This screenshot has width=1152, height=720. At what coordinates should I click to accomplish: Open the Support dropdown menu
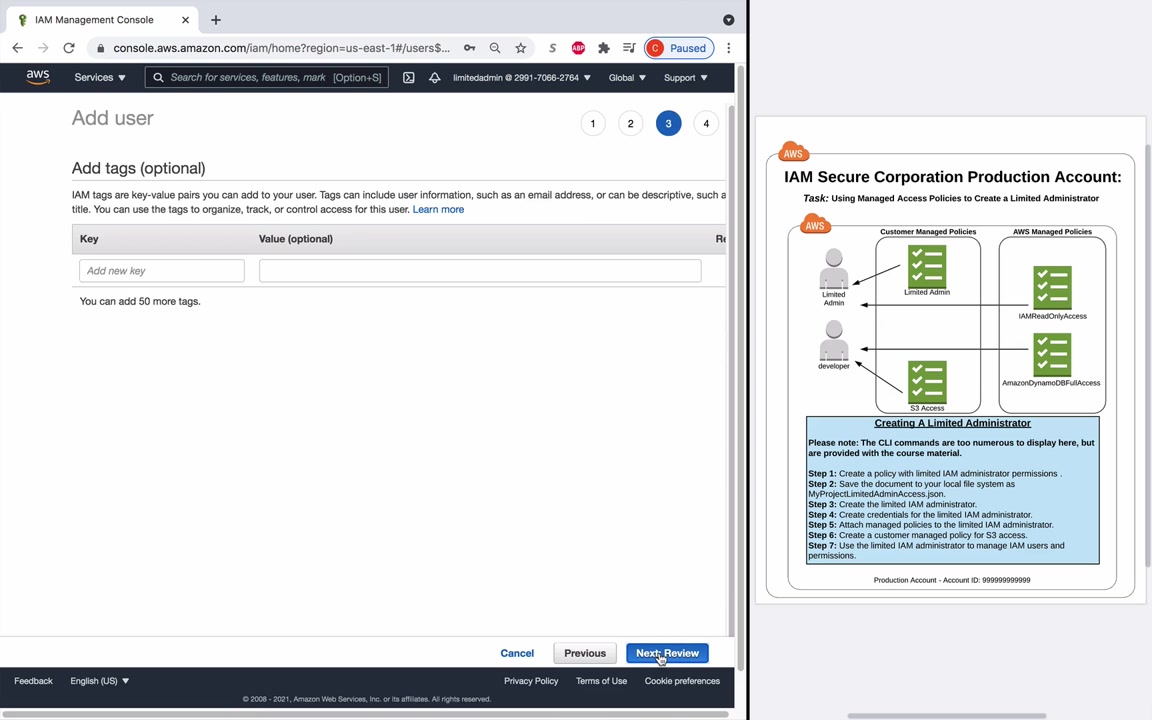685,77
